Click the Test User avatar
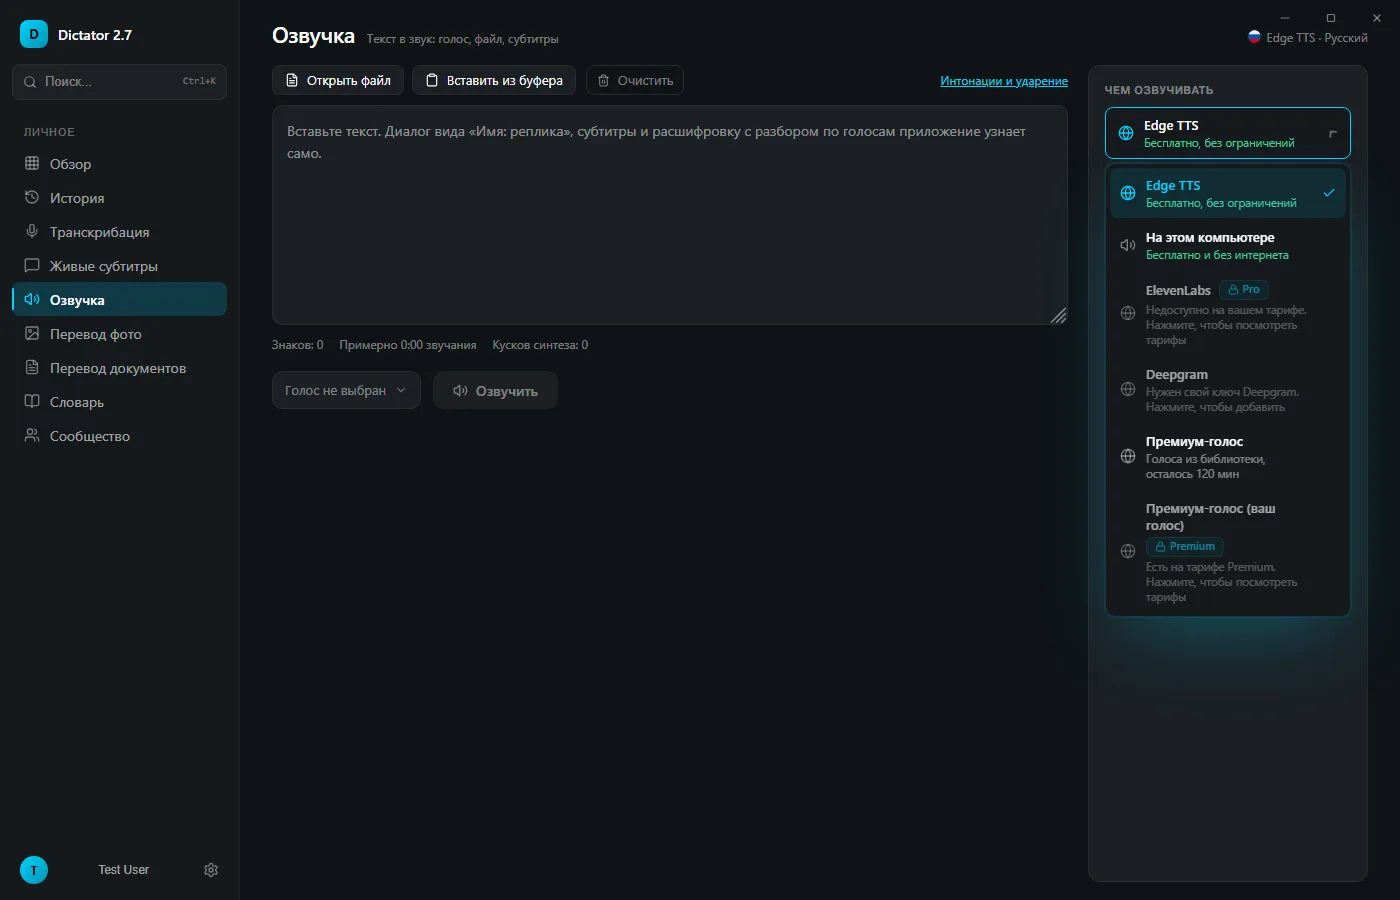The image size is (1400, 900). click(34, 870)
